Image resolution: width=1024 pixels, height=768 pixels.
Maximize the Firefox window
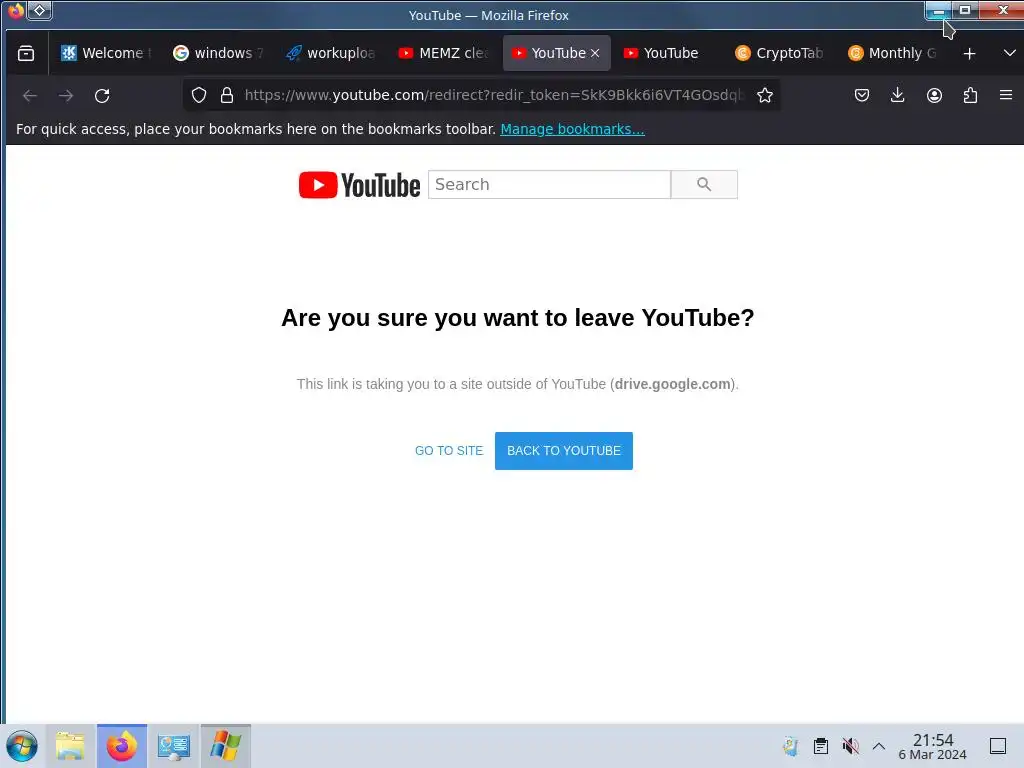965,10
